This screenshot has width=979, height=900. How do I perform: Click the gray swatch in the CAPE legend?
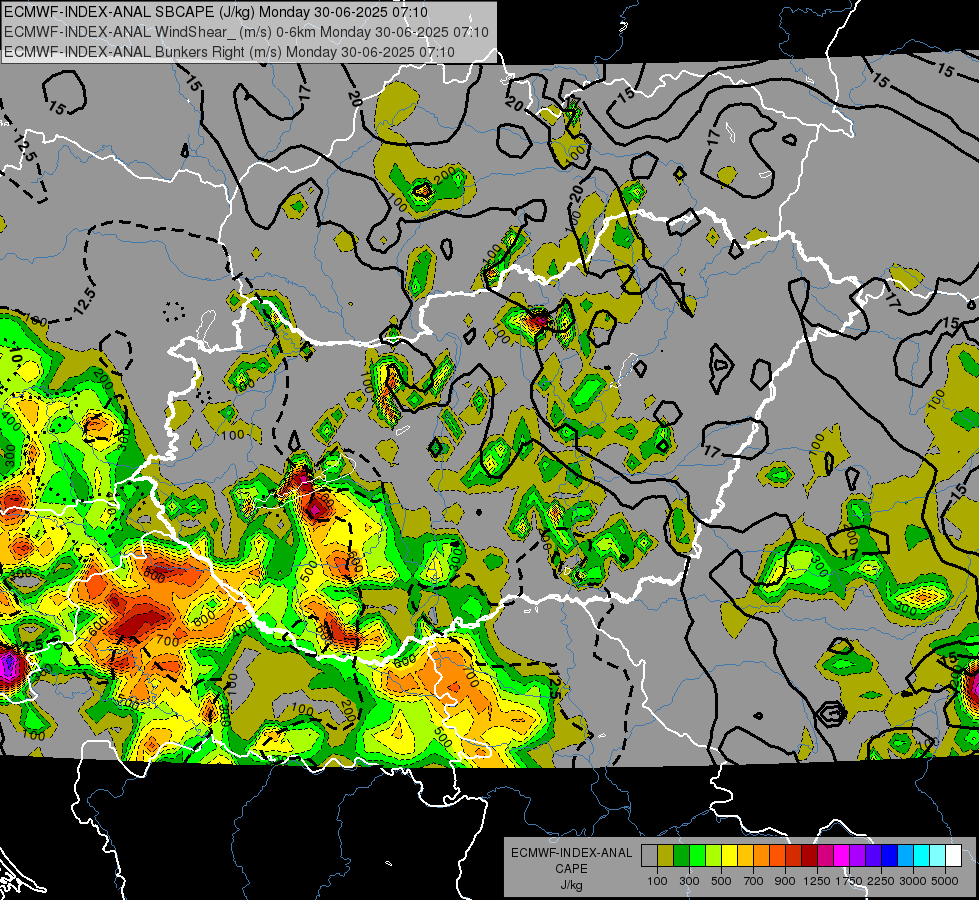pyautogui.click(x=649, y=856)
